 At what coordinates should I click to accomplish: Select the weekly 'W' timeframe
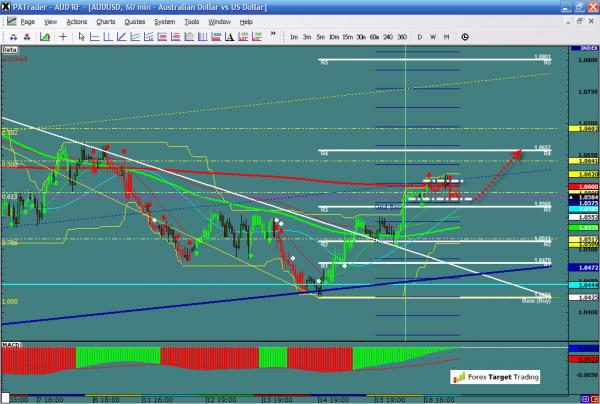tap(433, 36)
